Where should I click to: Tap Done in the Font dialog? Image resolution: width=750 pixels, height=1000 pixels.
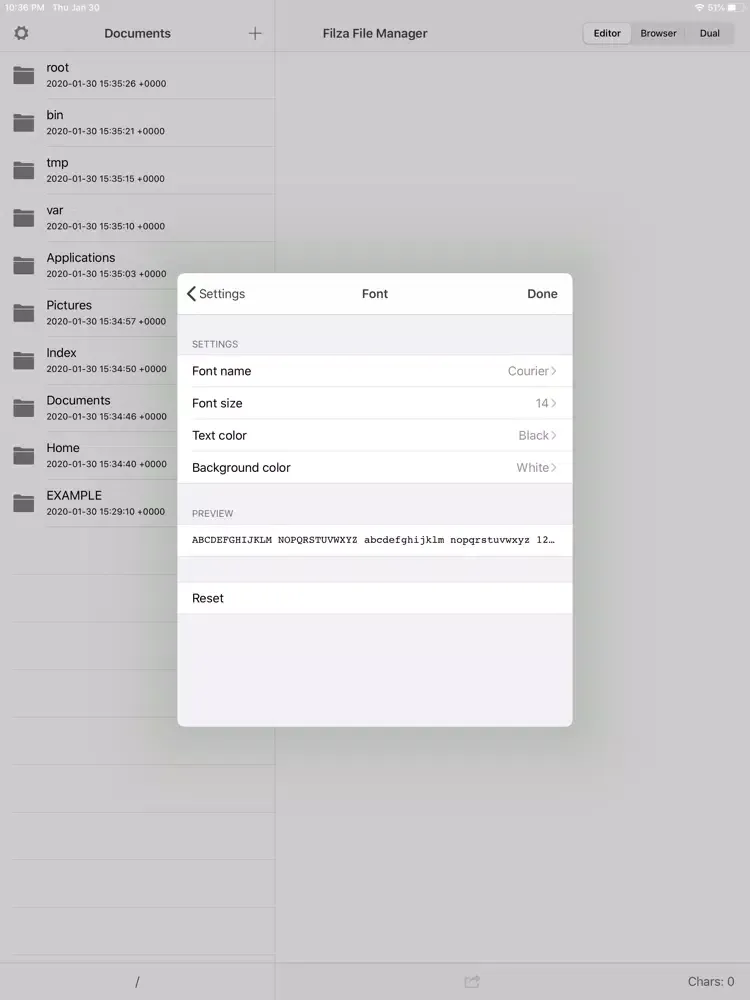(x=542, y=293)
